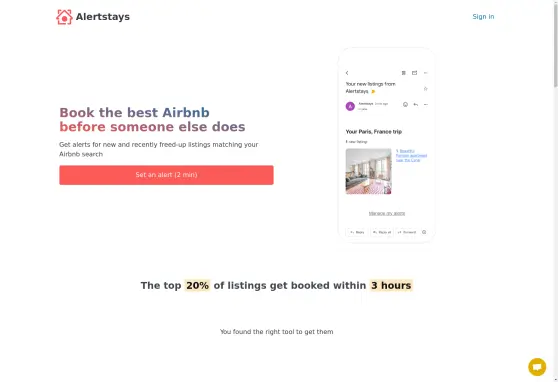
Task: Click the reply arrow icon beside sender
Action: 415,104
